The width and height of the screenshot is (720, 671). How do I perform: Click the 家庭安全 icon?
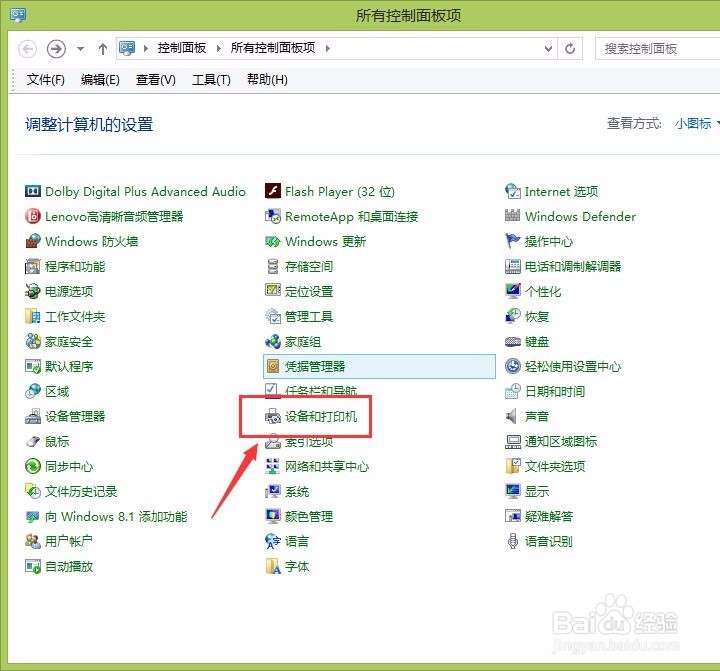[x=33, y=341]
